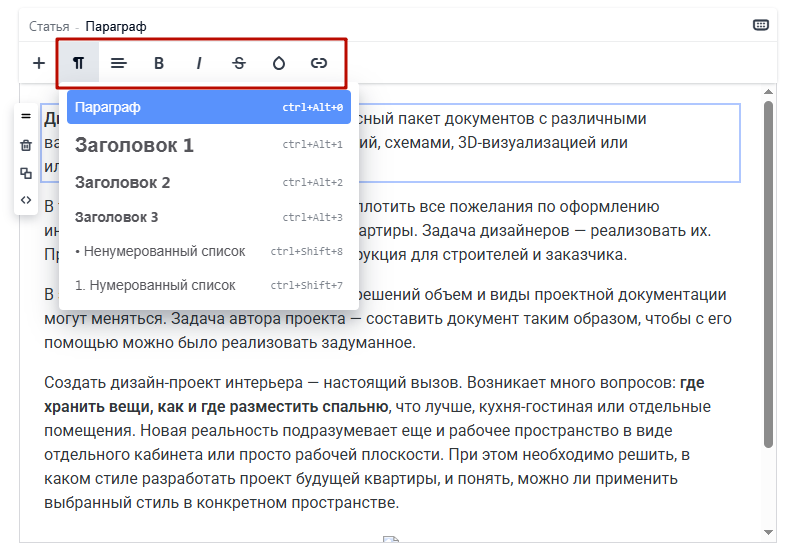Click the Статья breadcrumb link
This screenshot has height=558, width=789.
click(49, 26)
